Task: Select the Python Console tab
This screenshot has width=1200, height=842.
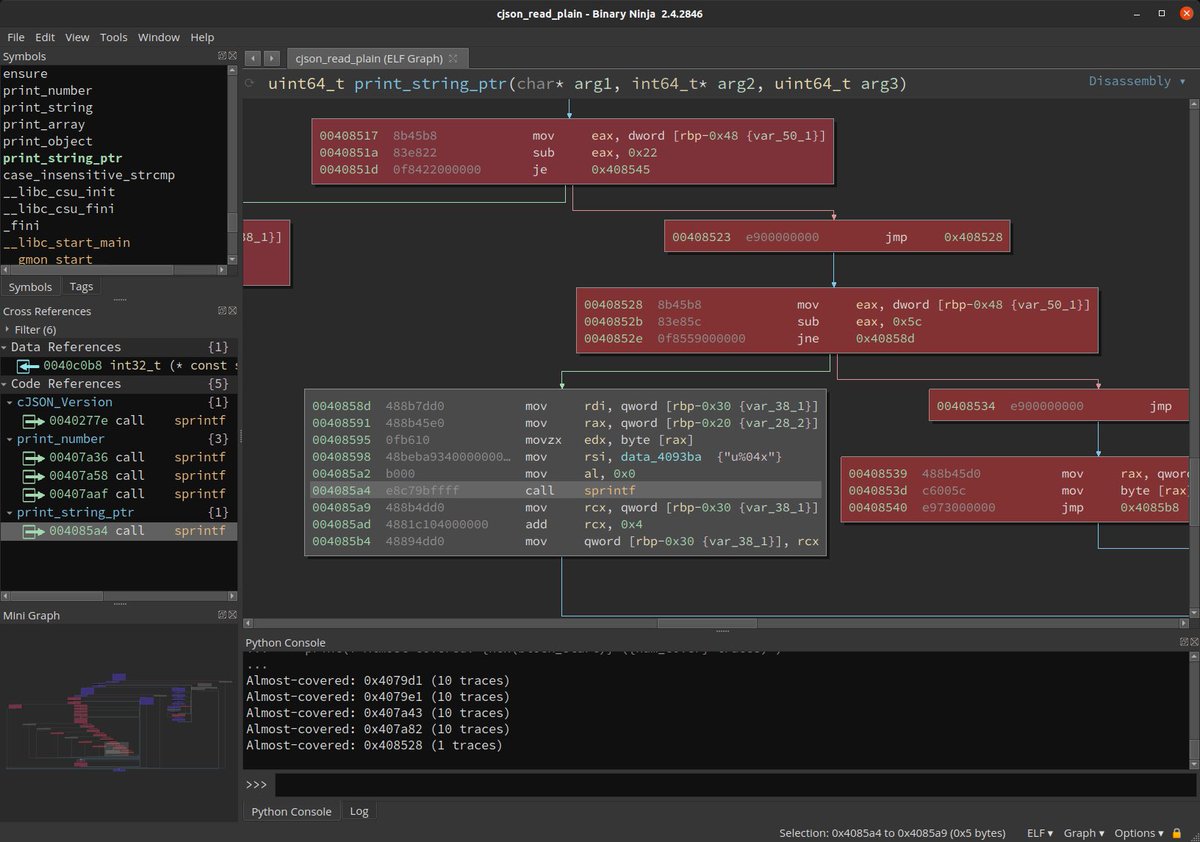Action: coord(291,811)
